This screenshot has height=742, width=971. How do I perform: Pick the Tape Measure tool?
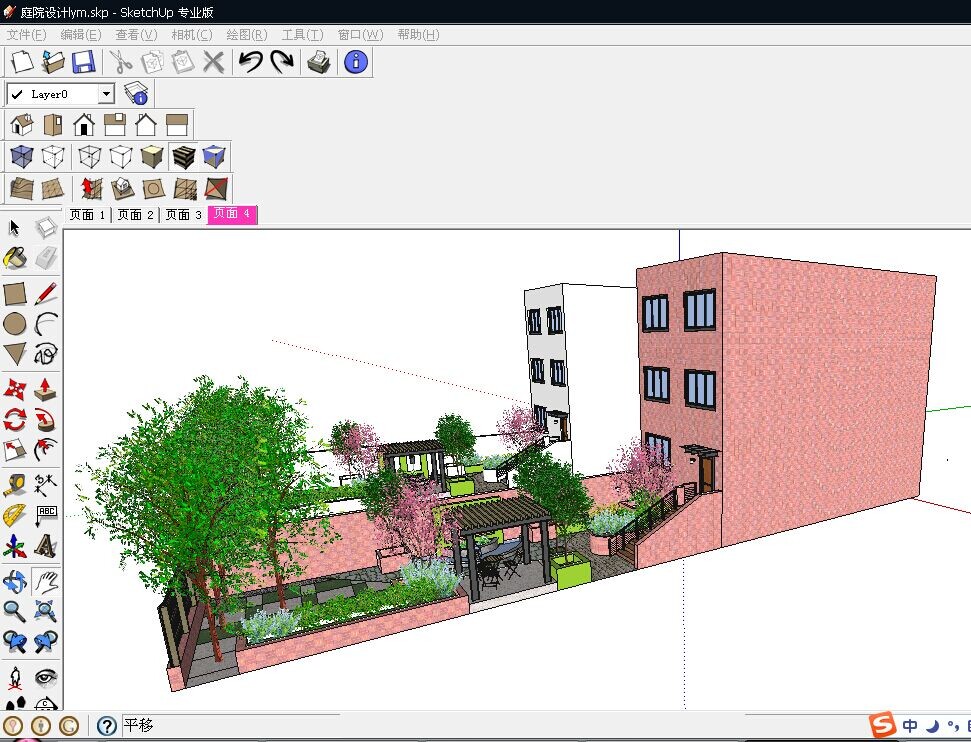pyautogui.click(x=15, y=486)
